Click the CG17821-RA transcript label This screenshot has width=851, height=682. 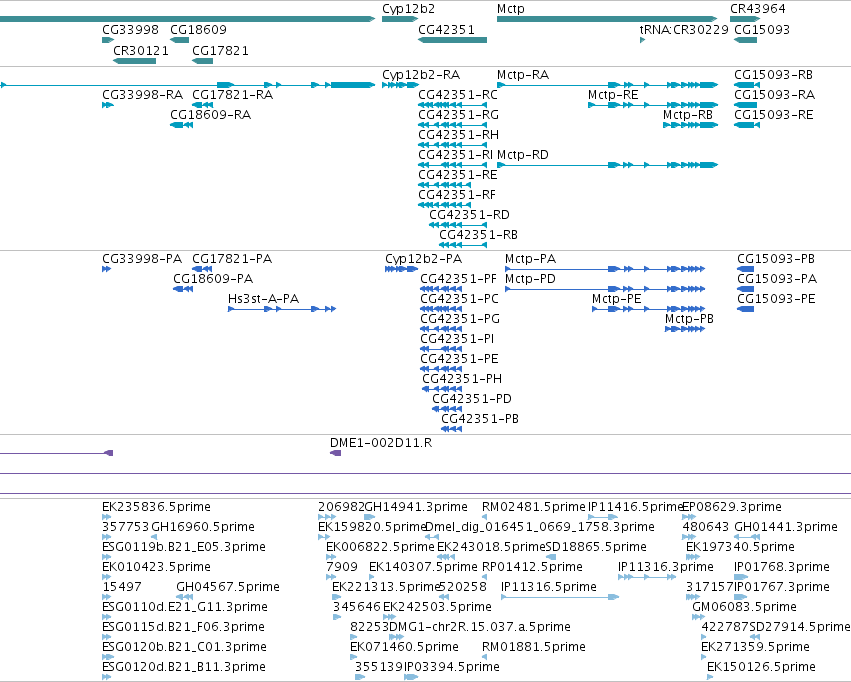[x=232, y=94]
